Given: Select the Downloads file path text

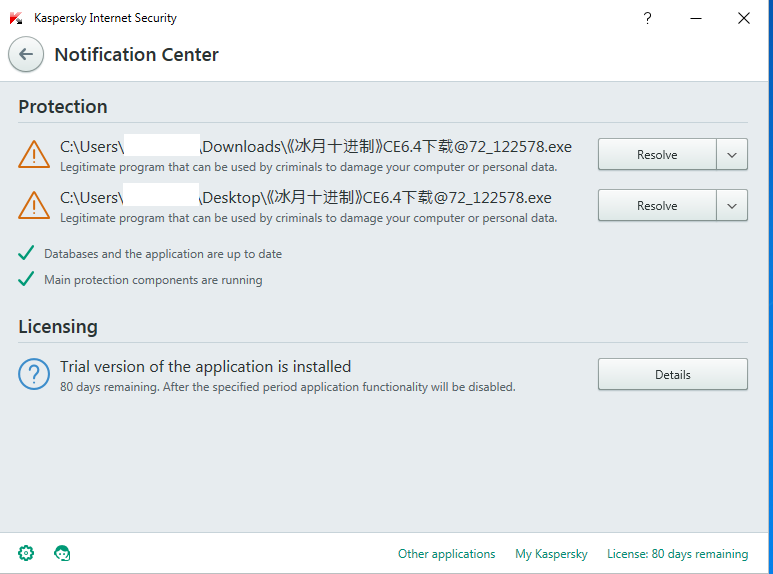Looking at the screenshot, I should [x=316, y=146].
